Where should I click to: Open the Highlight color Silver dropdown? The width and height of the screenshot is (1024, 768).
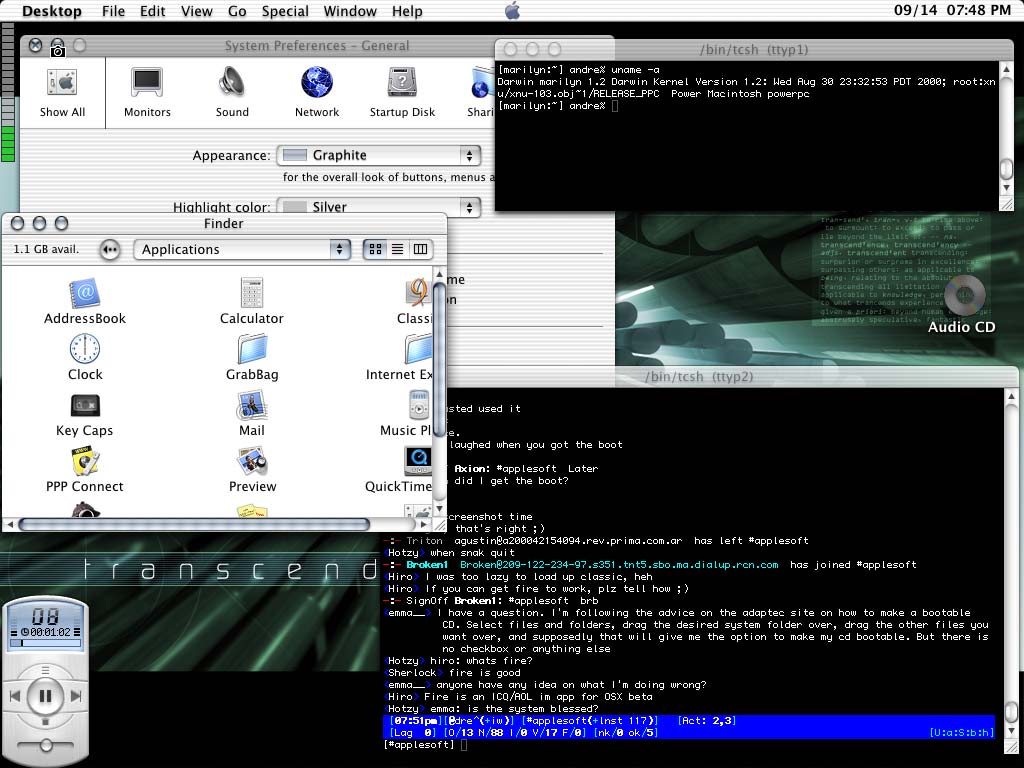pyautogui.click(x=378, y=207)
